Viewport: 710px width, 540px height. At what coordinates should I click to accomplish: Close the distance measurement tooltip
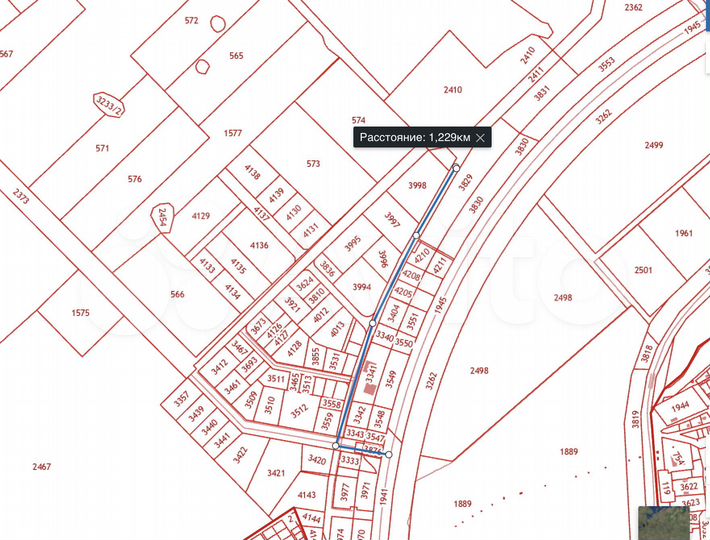pos(481,137)
